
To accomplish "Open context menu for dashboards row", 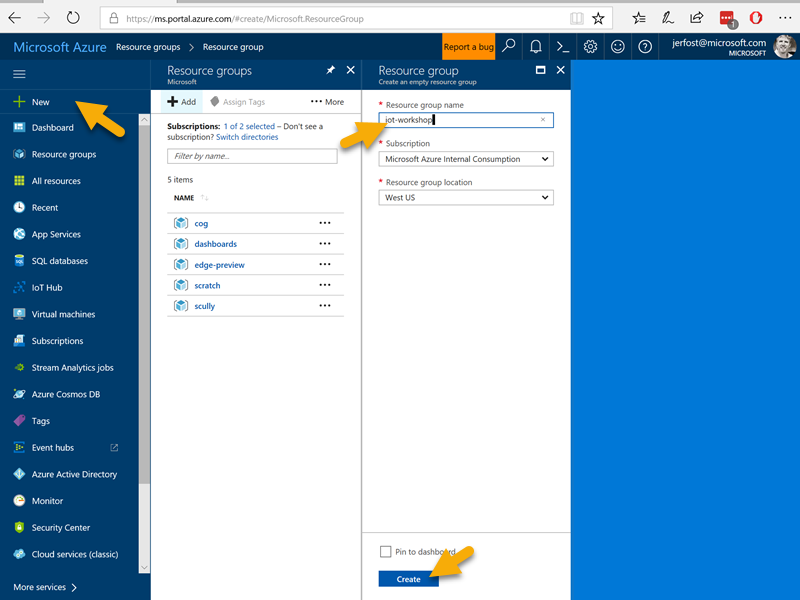I will click(x=325, y=243).
